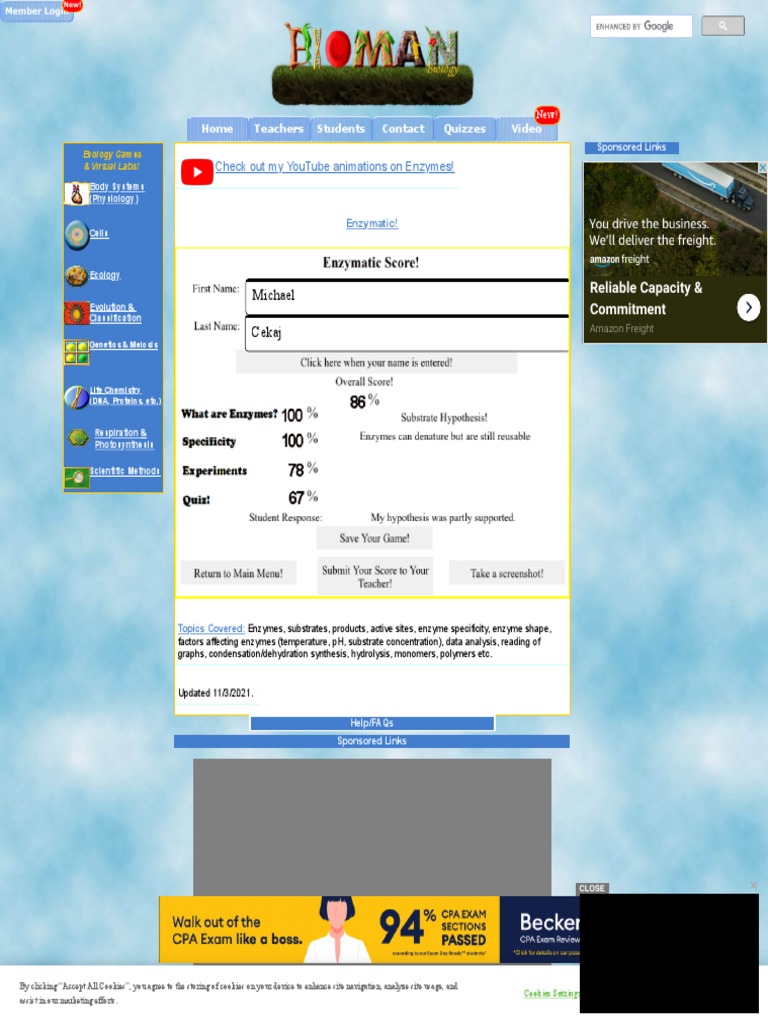This screenshot has height=1024, width=768.
Task: Open Evolution & Classification link
Action: (x=116, y=313)
